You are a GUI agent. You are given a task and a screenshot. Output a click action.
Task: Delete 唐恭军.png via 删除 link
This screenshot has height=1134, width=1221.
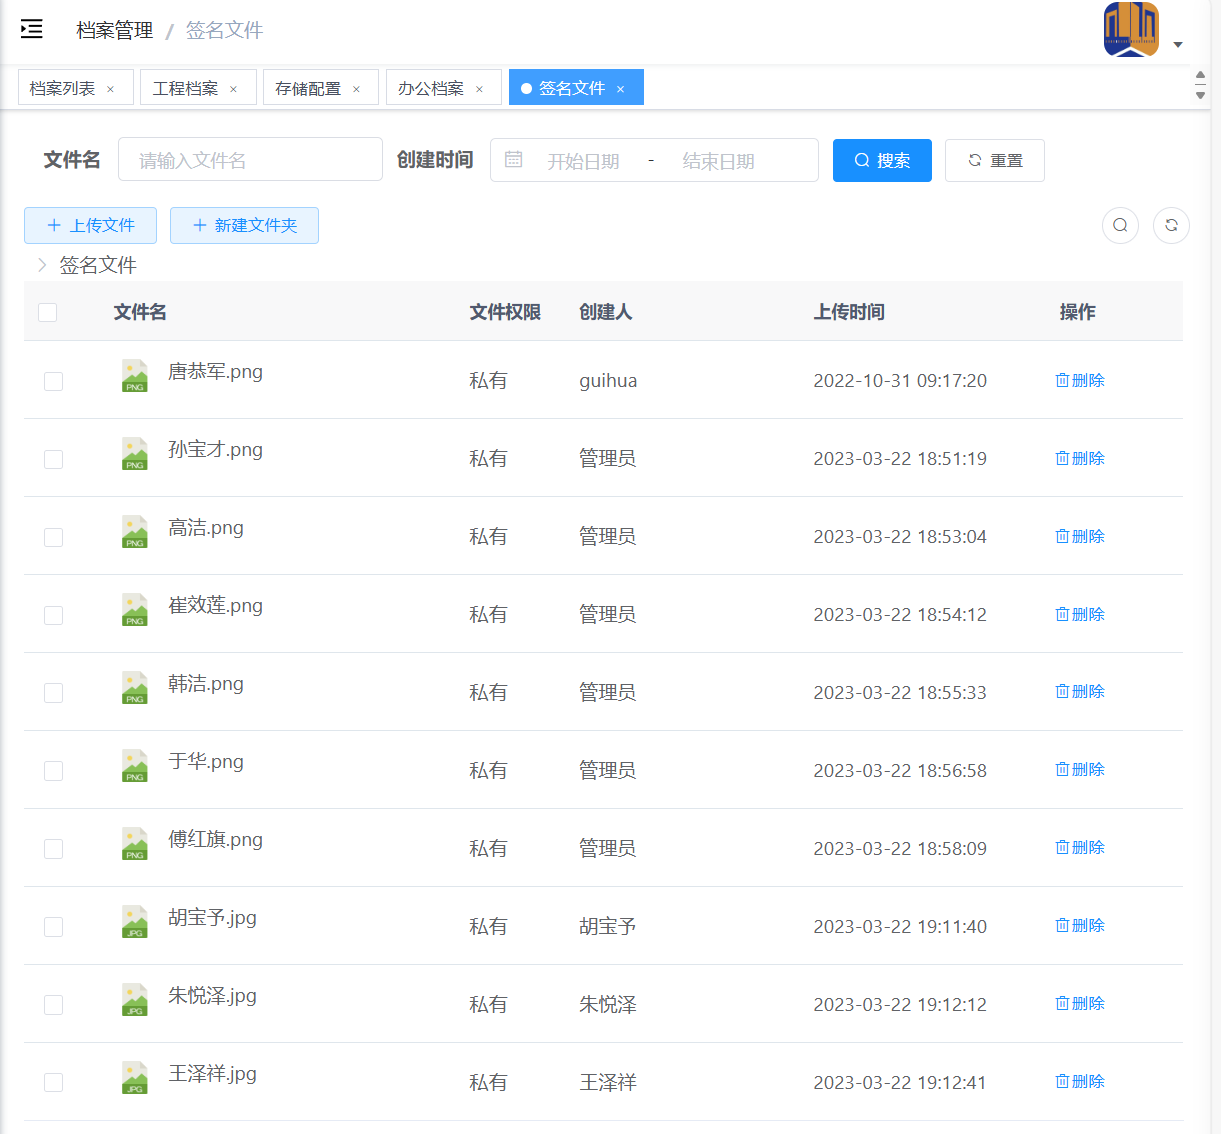click(1080, 380)
